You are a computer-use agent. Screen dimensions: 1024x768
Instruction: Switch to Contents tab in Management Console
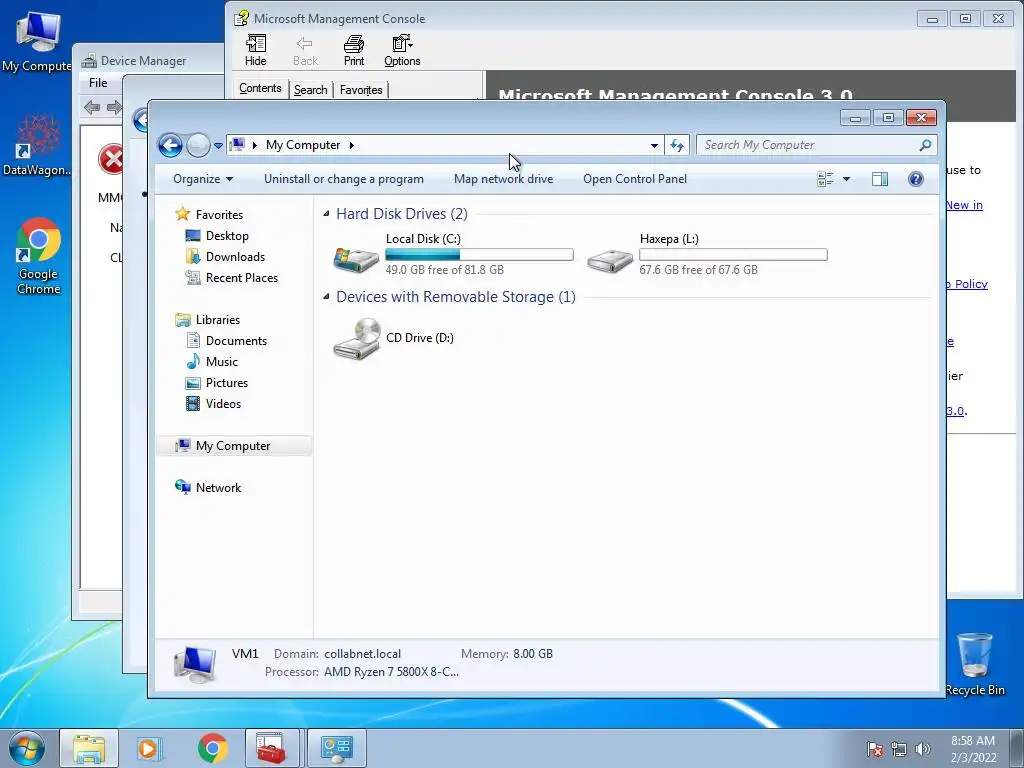[260, 88]
